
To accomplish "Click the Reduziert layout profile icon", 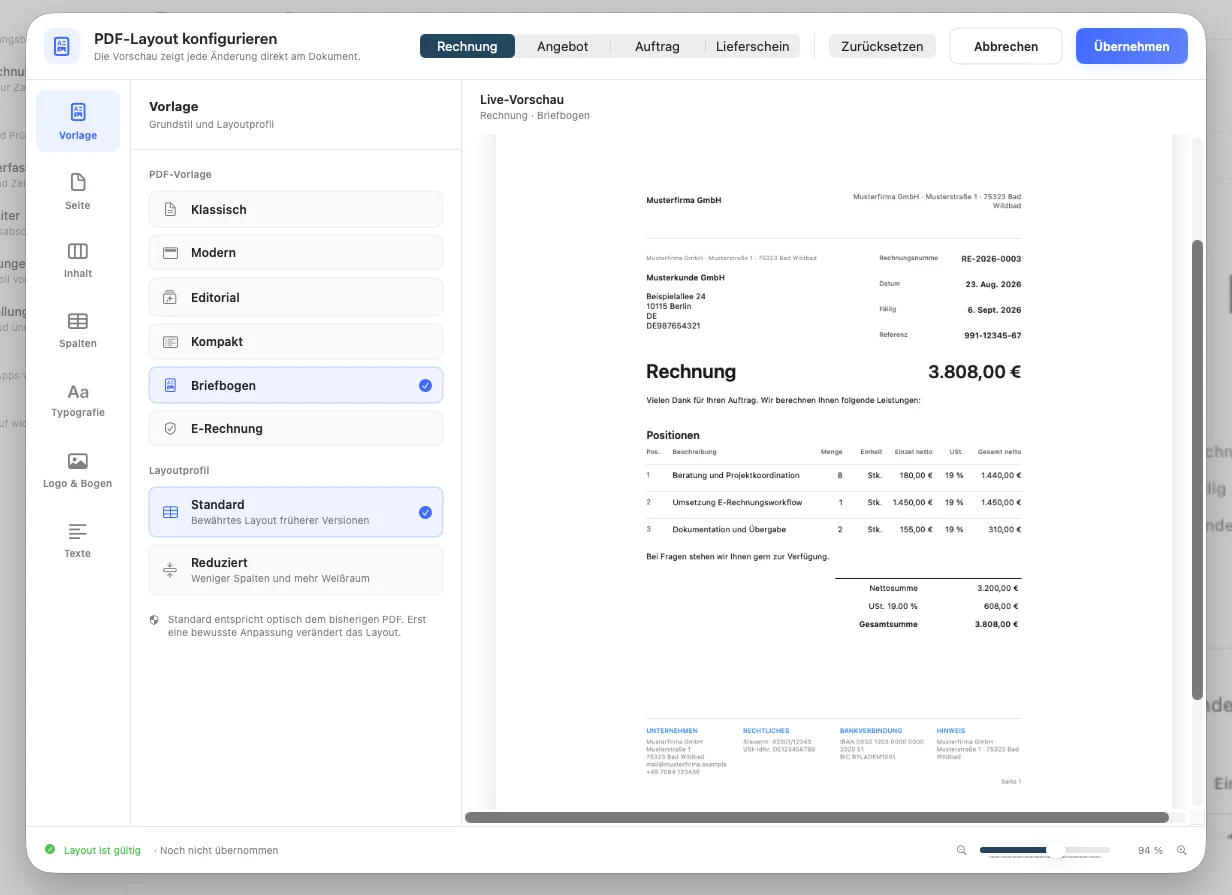I will pos(170,570).
